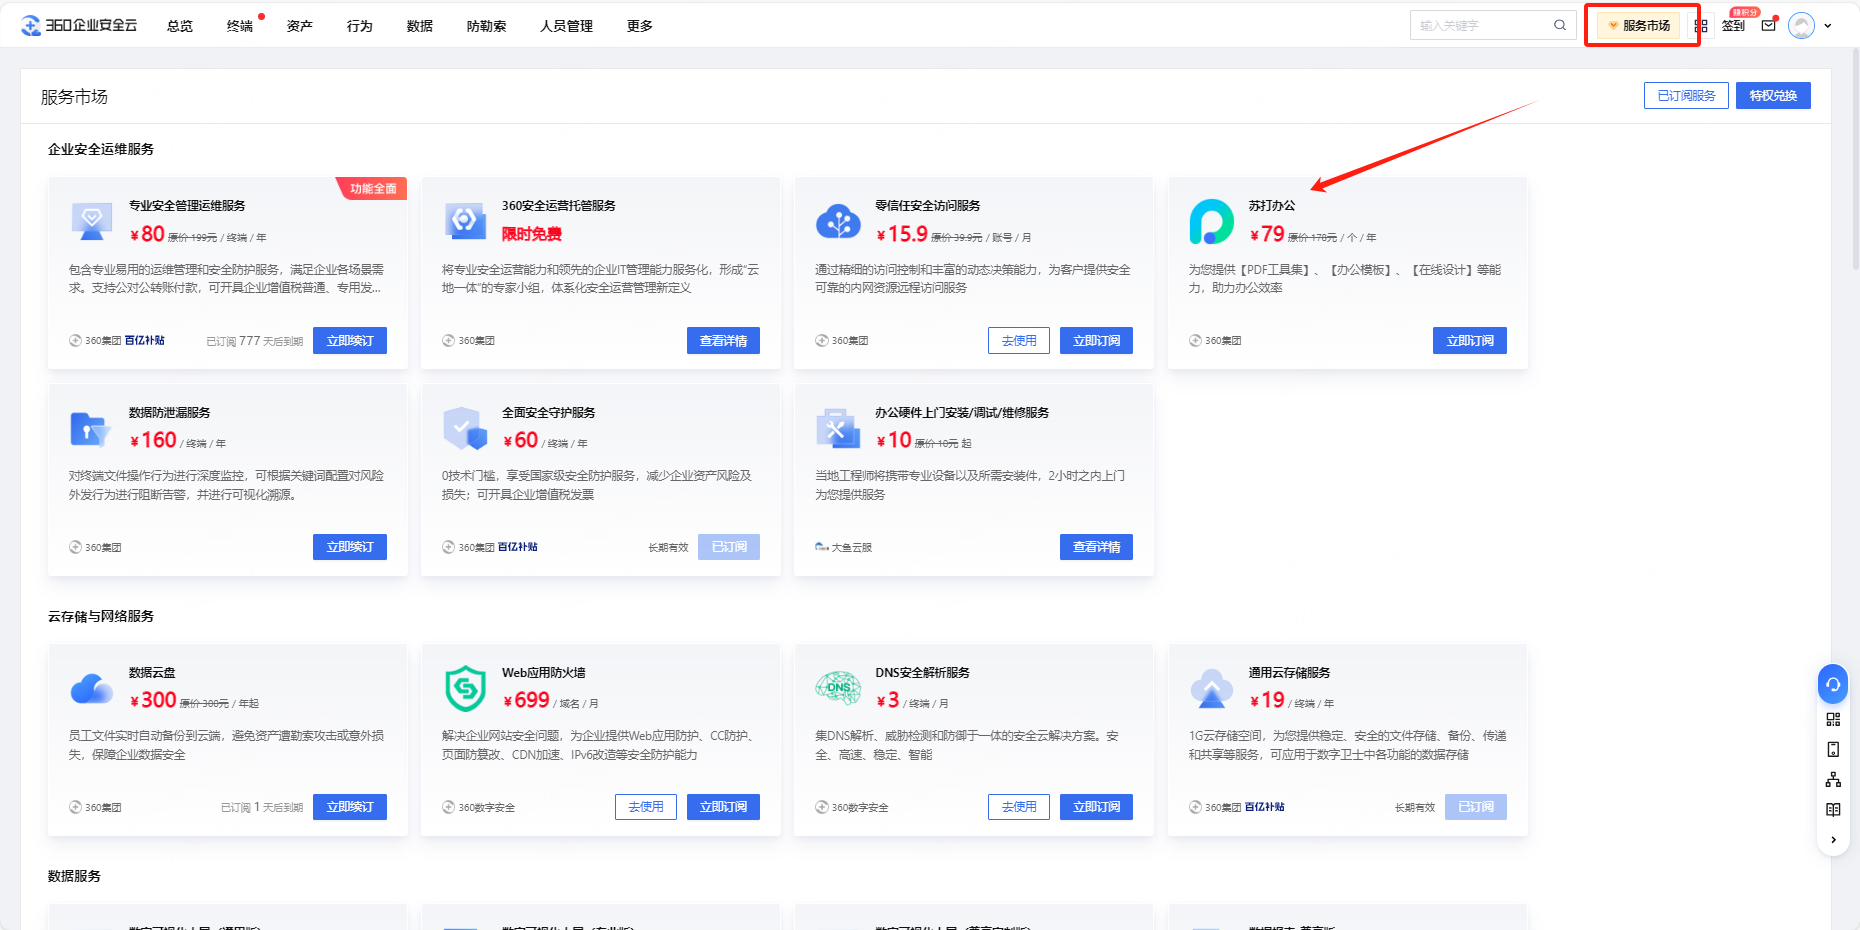The image size is (1860, 930).
Task: Click the 特权兑换 button
Action: point(1773,95)
